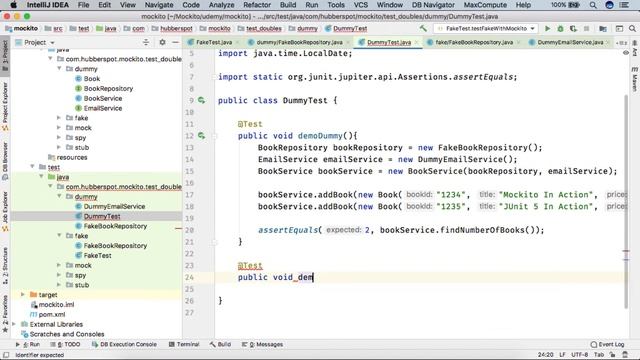Image resolution: width=640 pixels, height=360 pixels.
Task: Open the Build tool window at bottom
Action: click(220, 344)
